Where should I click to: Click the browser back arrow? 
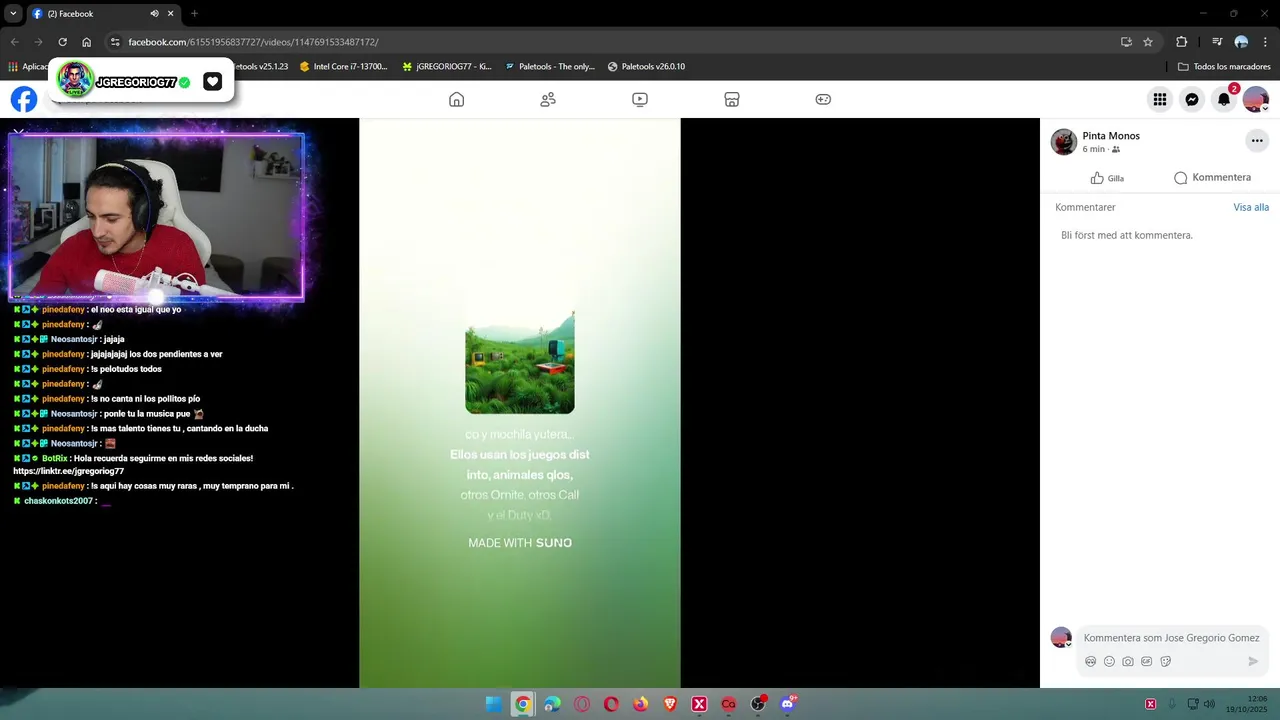[14, 42]
